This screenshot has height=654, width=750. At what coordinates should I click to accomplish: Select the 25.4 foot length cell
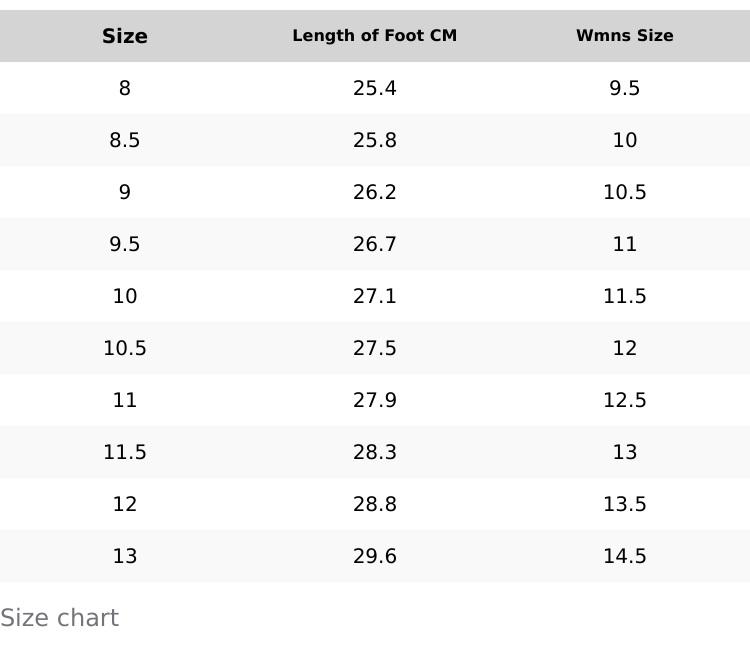(375, 88)
